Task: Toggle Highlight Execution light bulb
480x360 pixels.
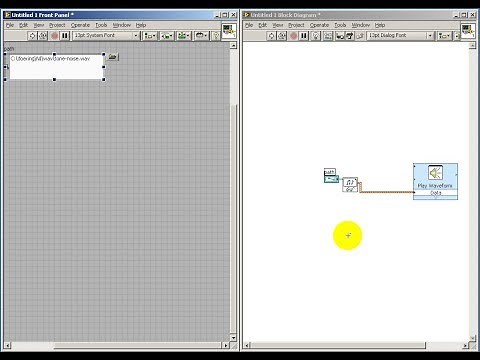Action: coord(315,36)
